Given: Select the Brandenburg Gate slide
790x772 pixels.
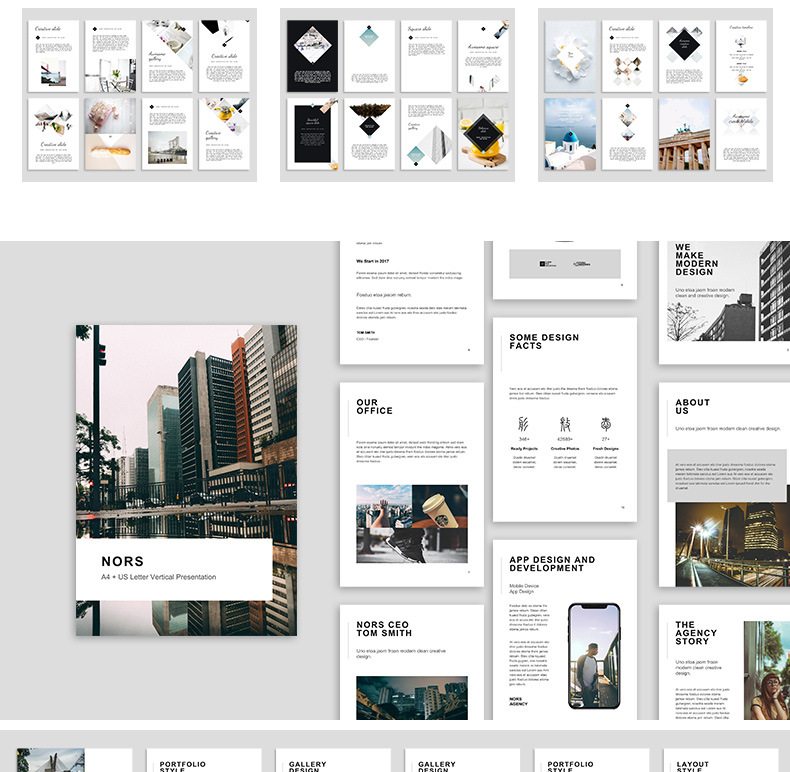Looking at the screenshot, I should [x=684, y=134].
